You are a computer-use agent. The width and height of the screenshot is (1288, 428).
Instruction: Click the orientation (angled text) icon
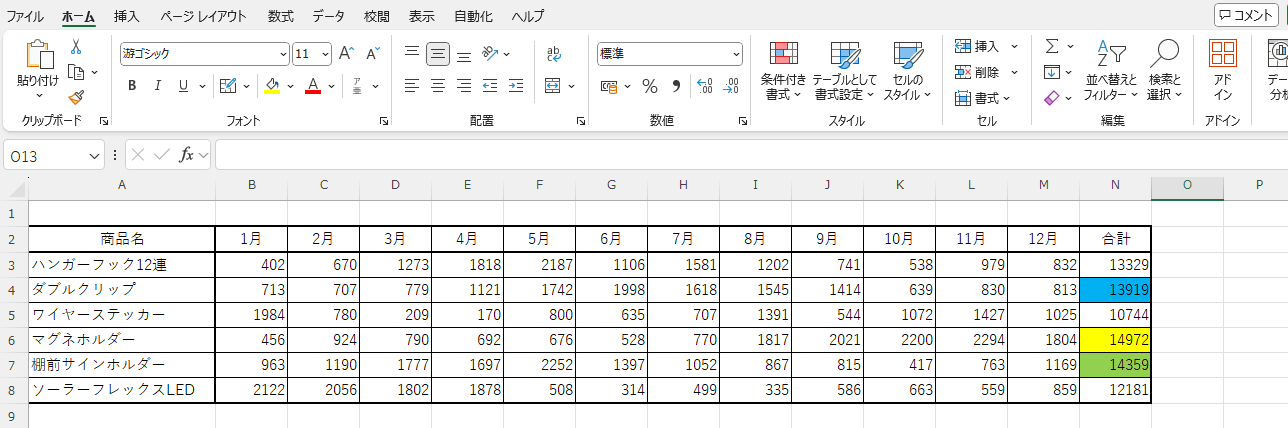point(490,53)
